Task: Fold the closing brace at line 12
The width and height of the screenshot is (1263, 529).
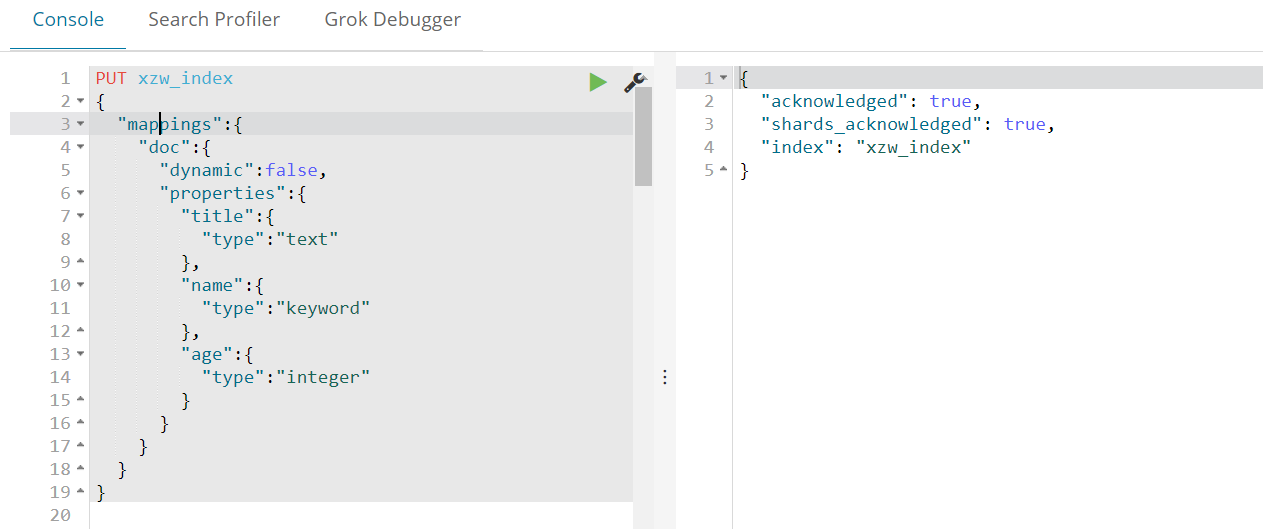Action: click(80, 331)
